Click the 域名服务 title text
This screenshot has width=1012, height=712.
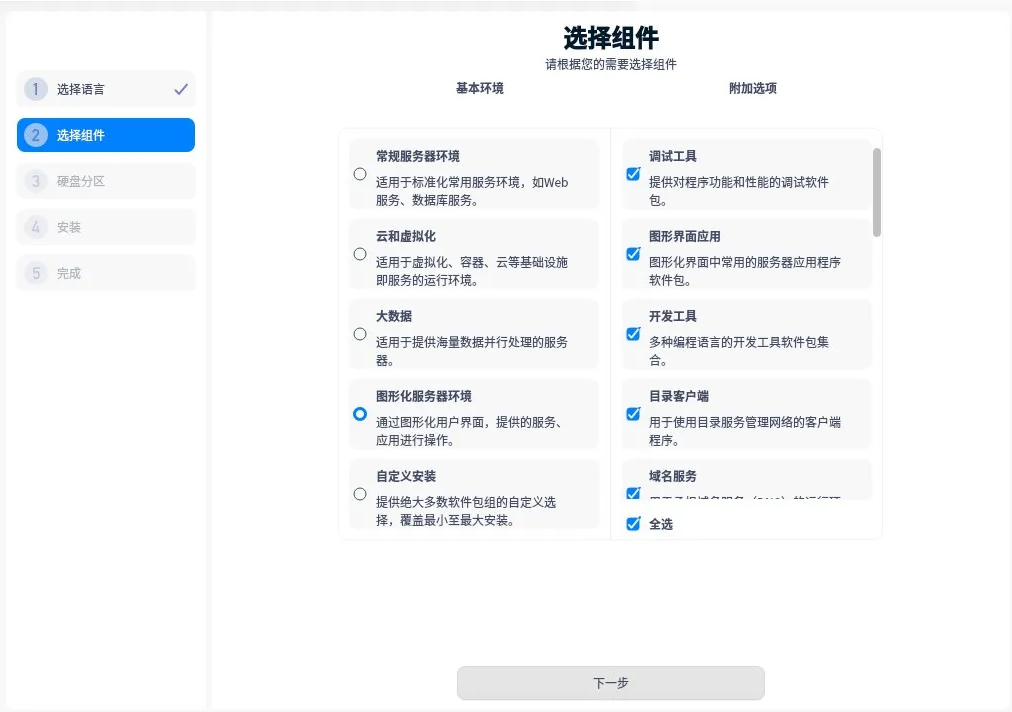(673, 476)
